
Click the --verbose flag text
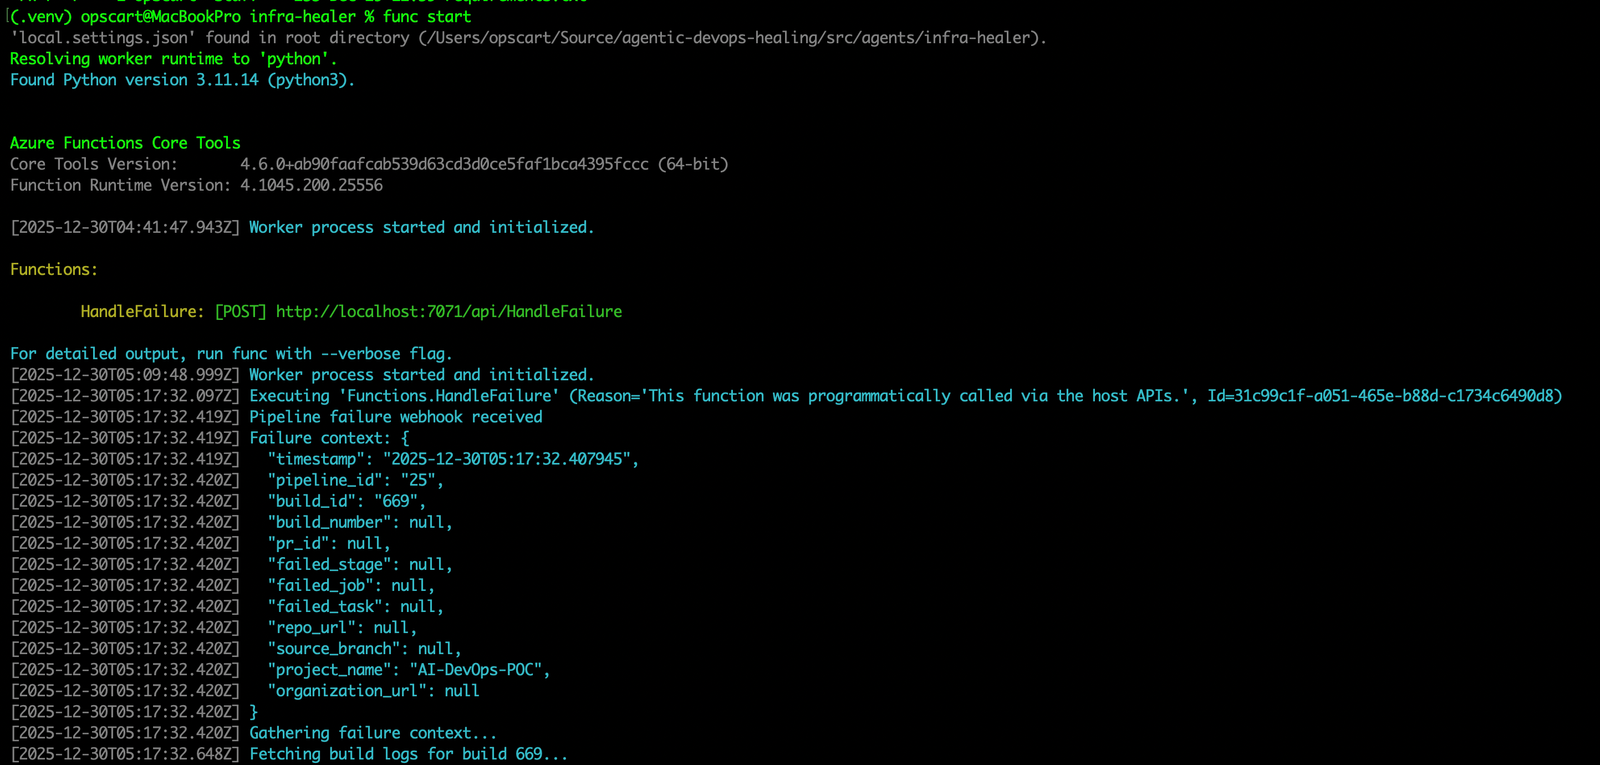pos(361,354)
